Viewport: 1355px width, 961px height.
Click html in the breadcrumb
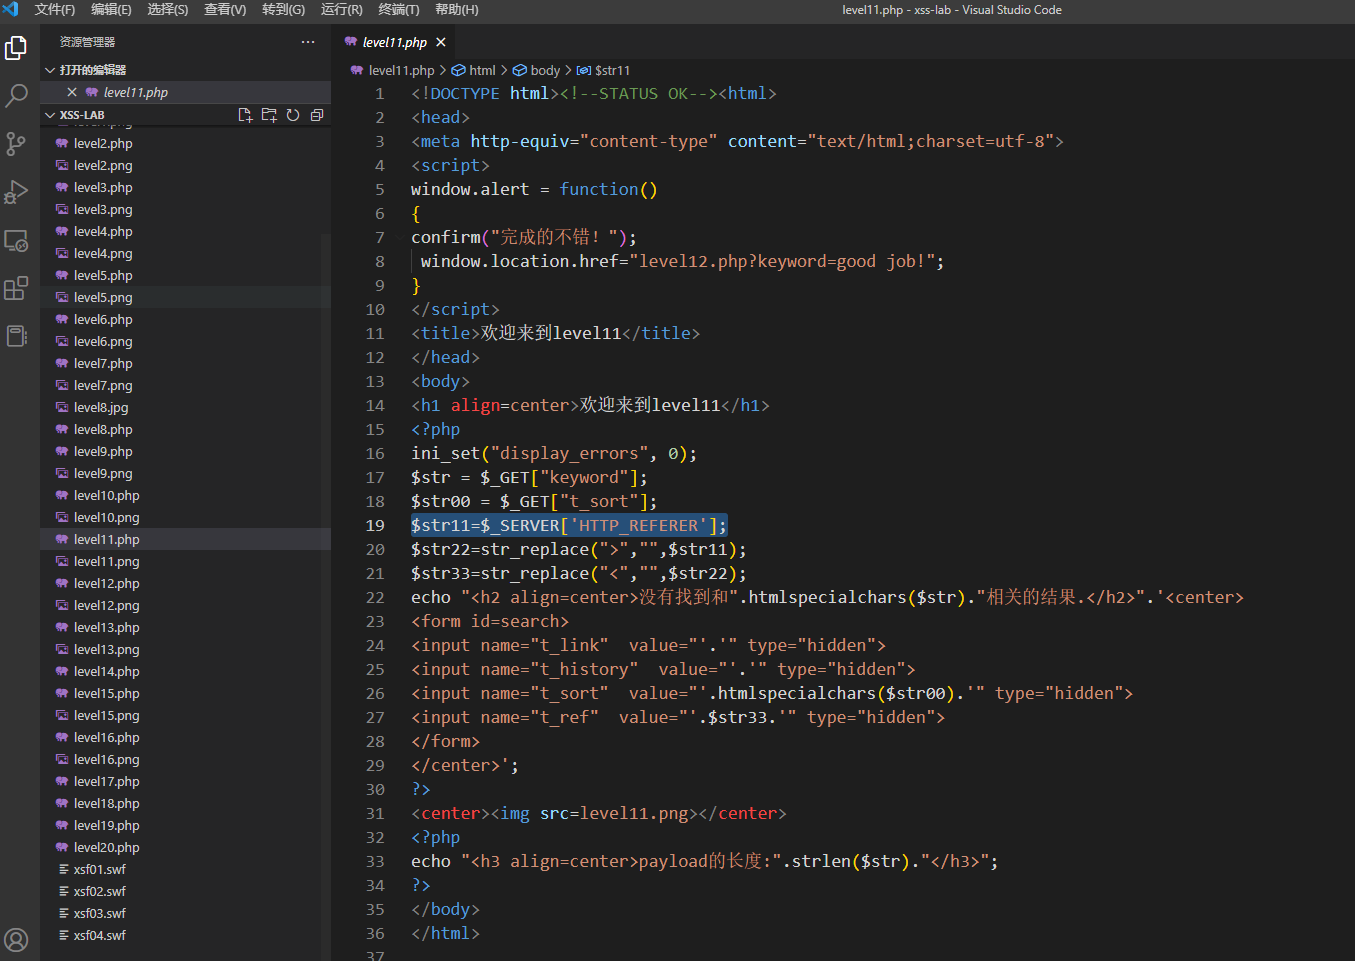click(482, 70)
